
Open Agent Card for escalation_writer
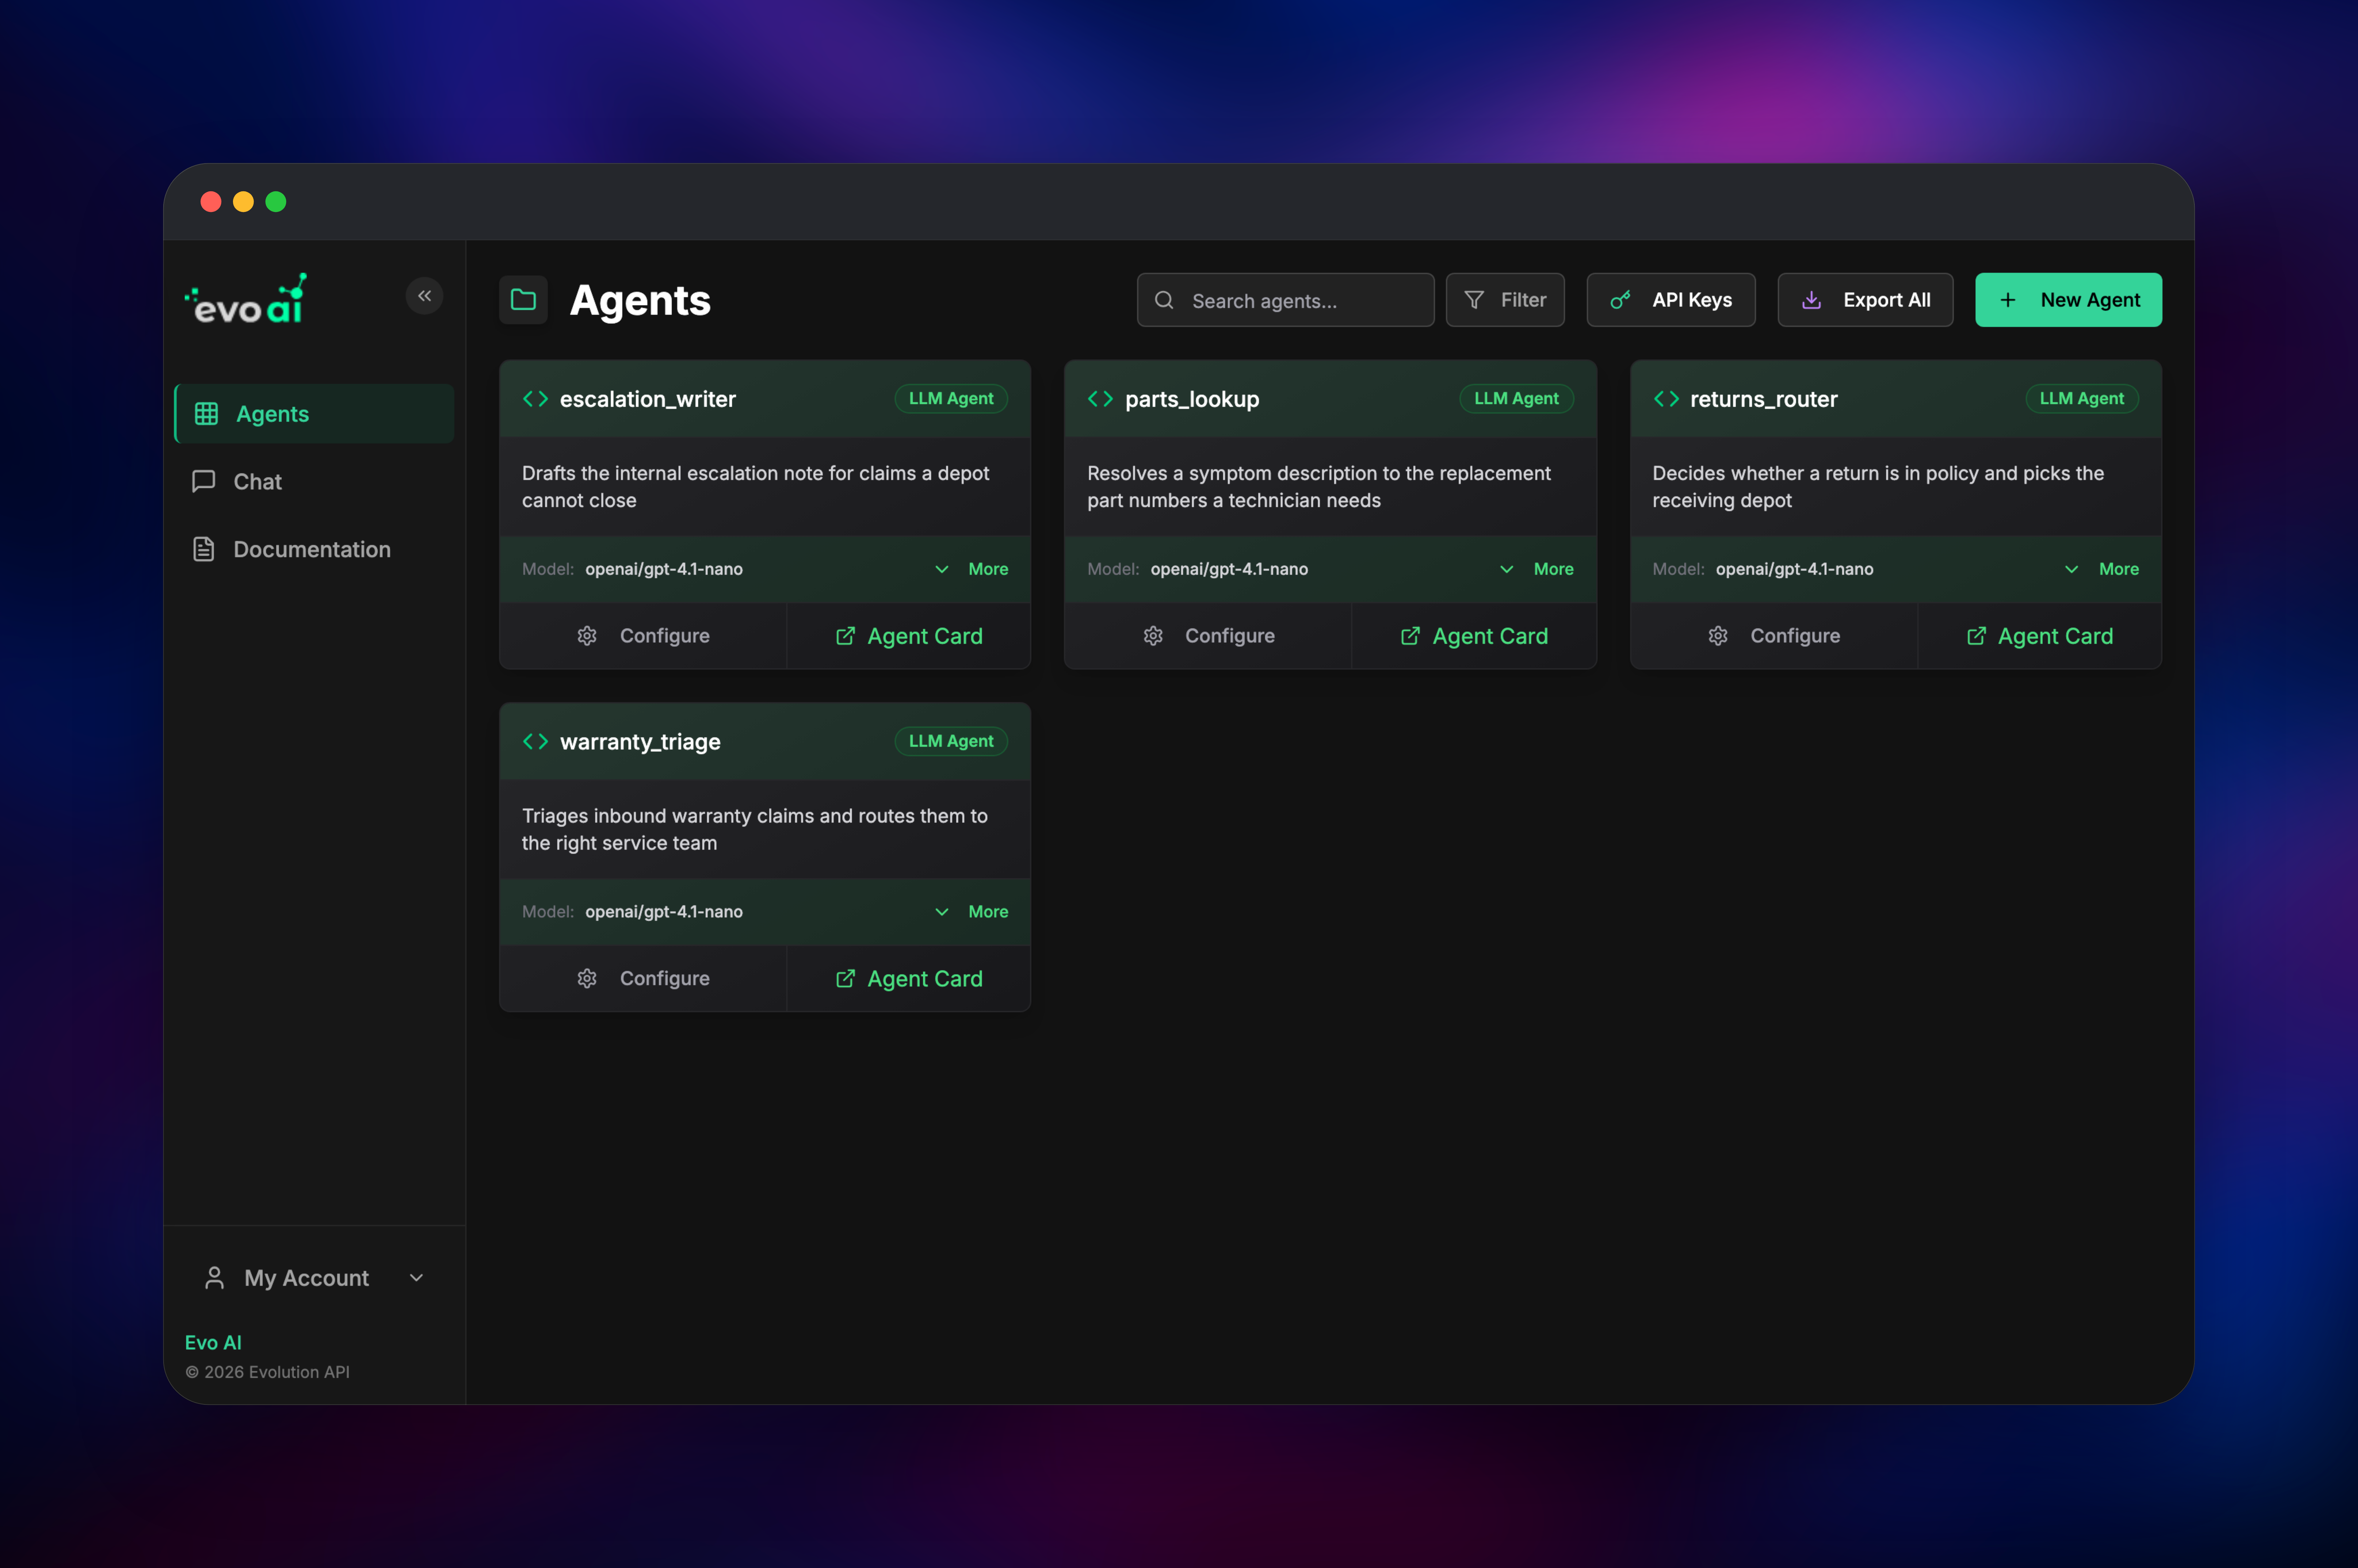(909, 636)
